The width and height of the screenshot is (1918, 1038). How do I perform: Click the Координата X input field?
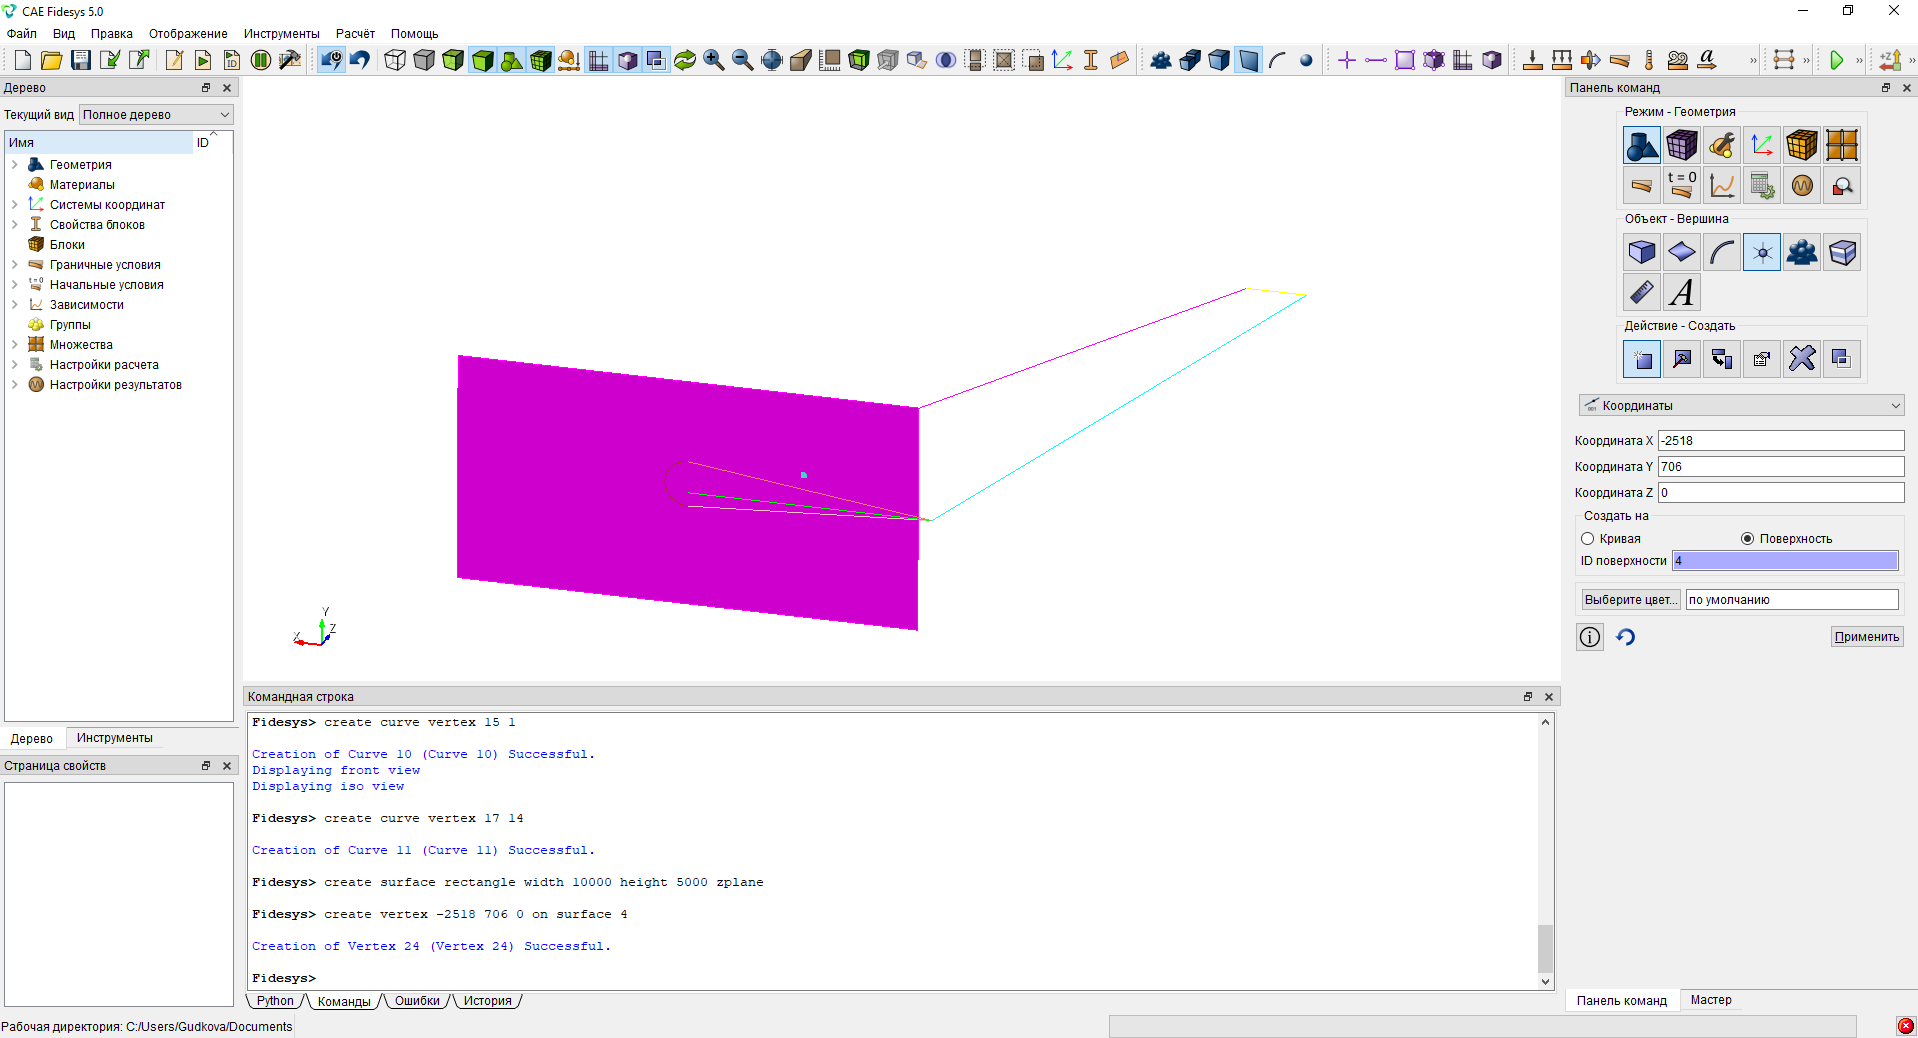tap(1781, 441)
